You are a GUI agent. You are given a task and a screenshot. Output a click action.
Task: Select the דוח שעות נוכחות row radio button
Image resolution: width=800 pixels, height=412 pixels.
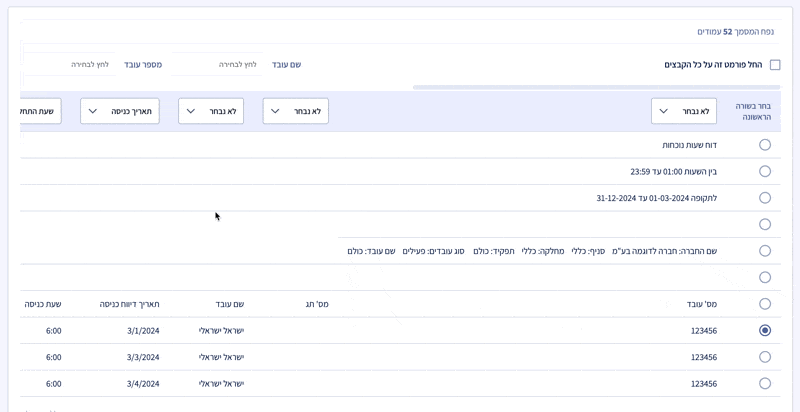click(x=765, y=145)
